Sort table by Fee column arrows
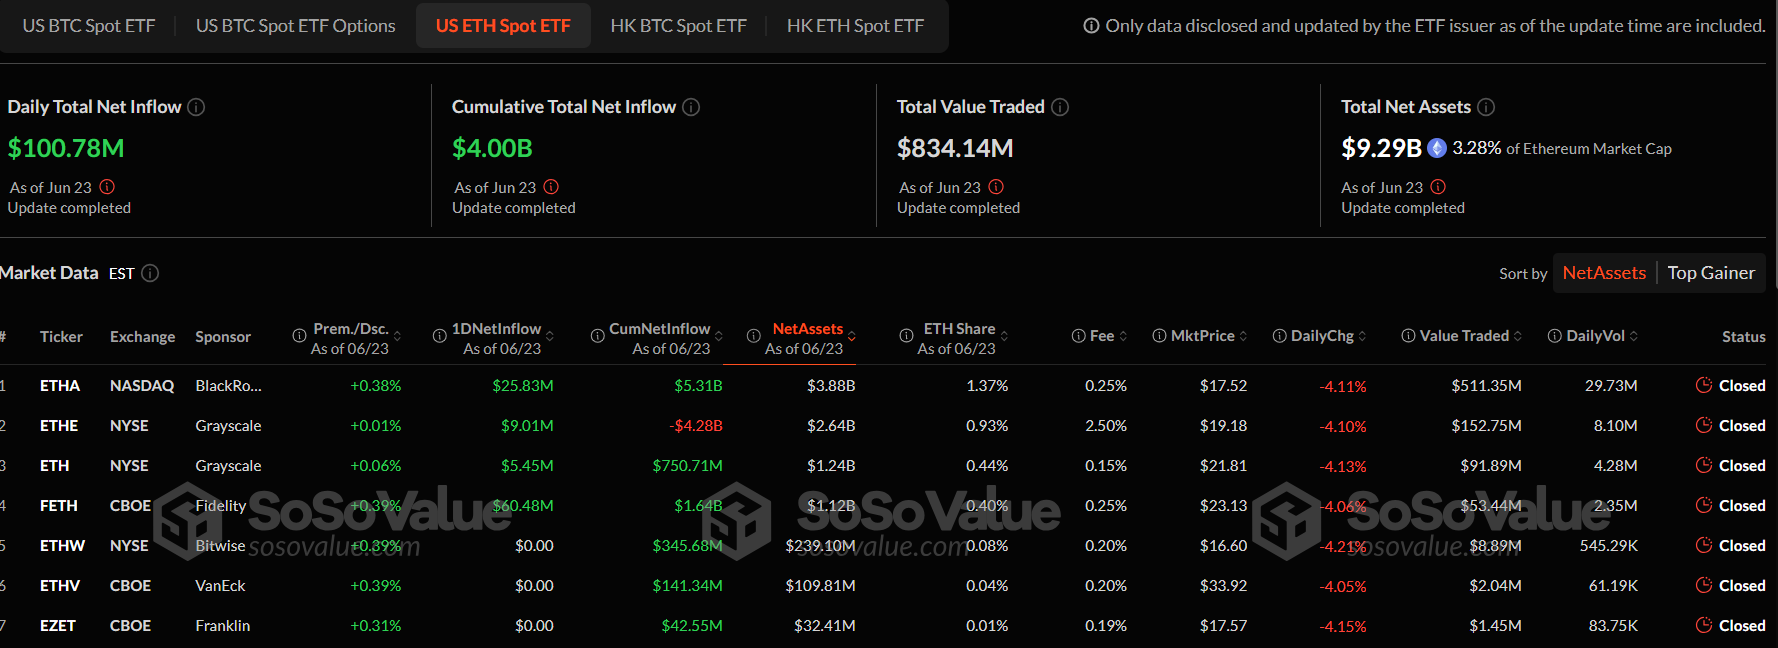 coord(1123,336)
